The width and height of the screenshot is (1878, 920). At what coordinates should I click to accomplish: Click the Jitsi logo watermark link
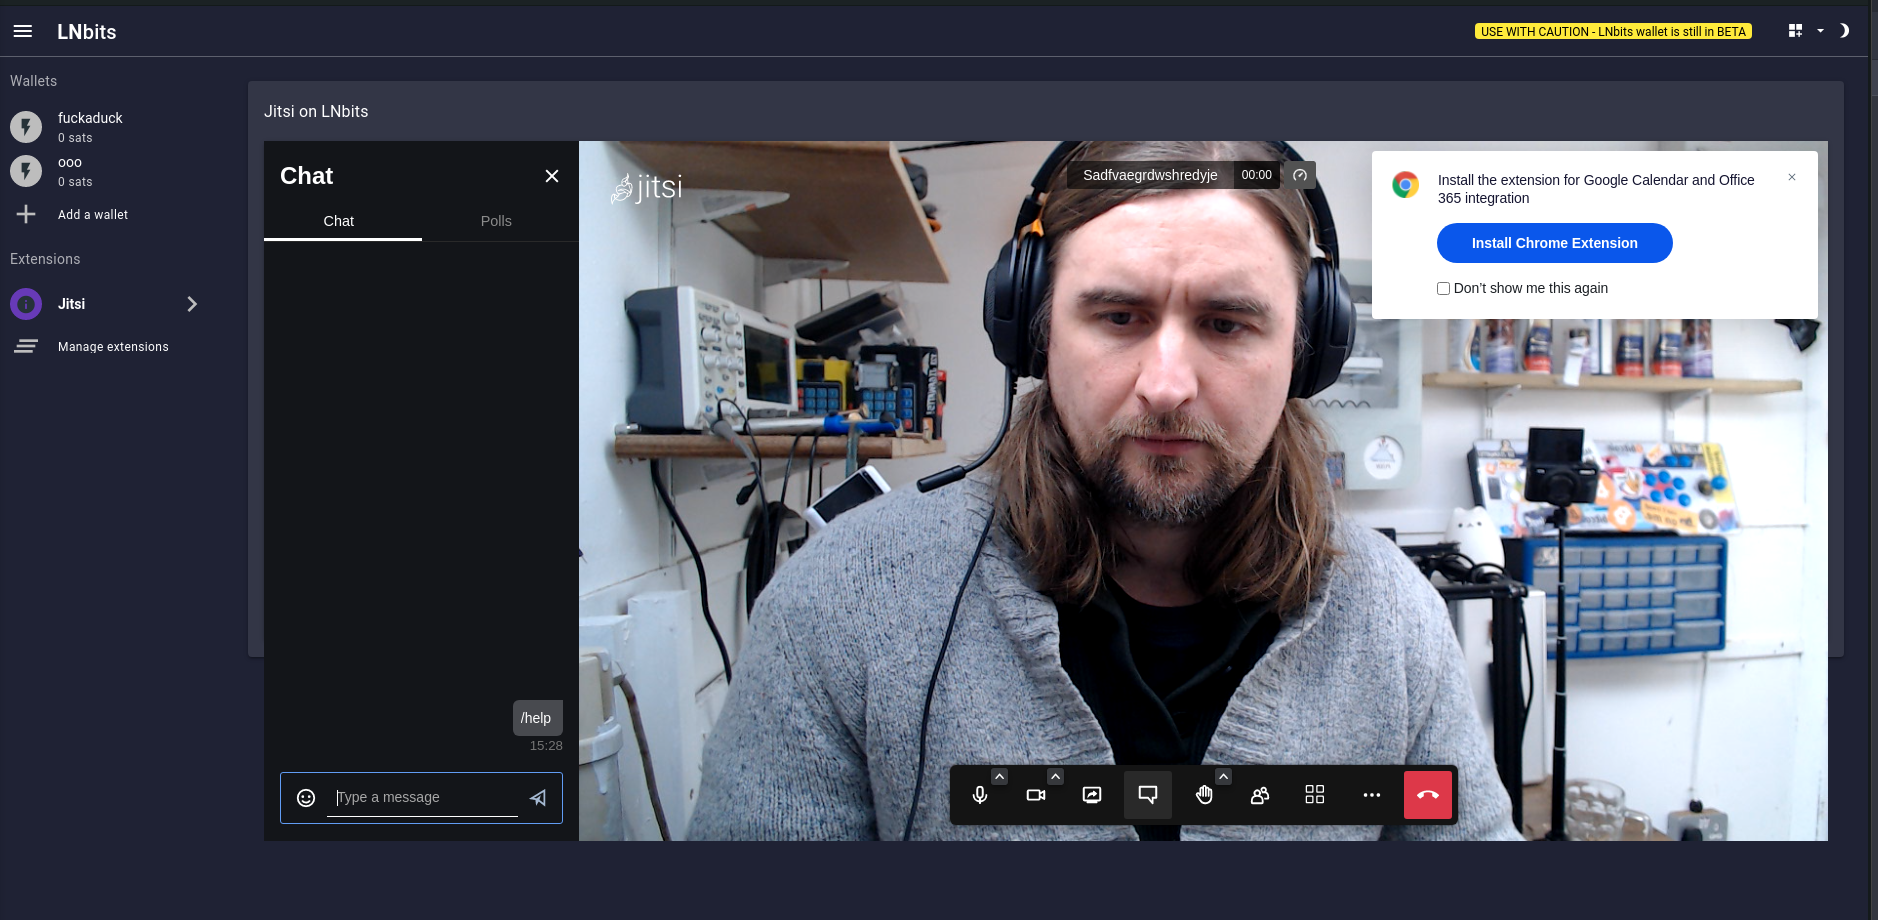[646, 188]
